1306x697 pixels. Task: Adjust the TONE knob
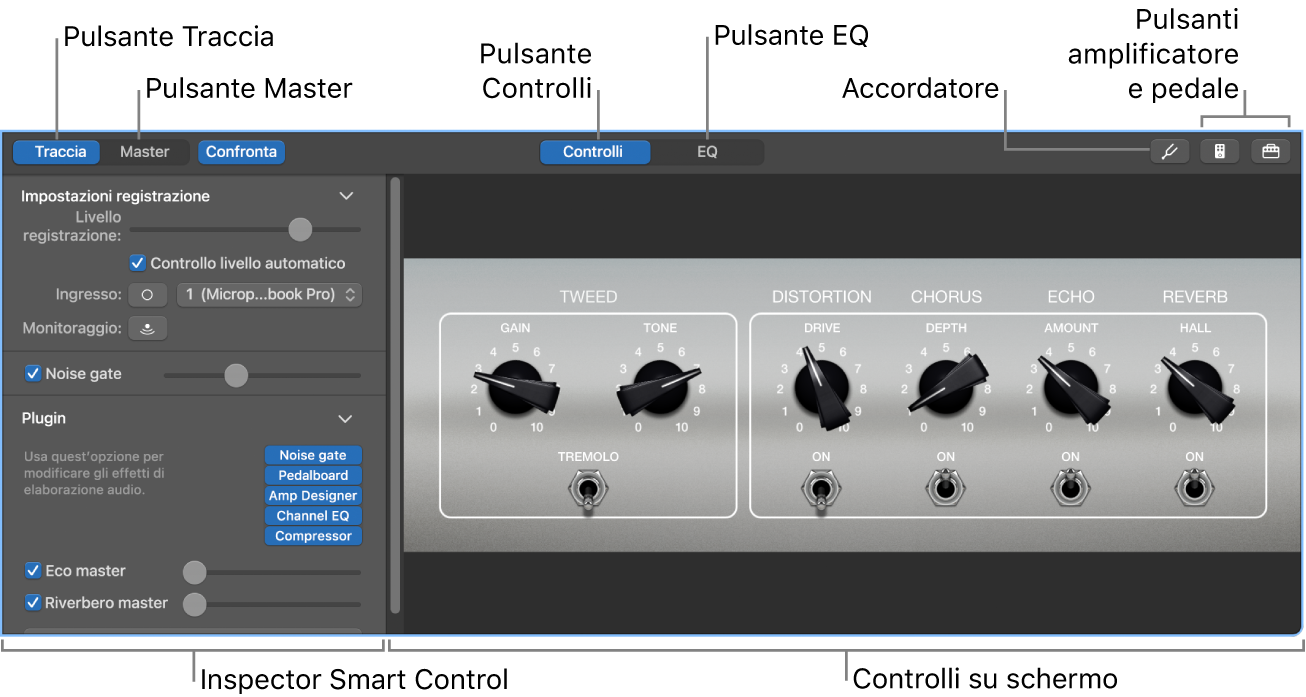coord(660,387)
